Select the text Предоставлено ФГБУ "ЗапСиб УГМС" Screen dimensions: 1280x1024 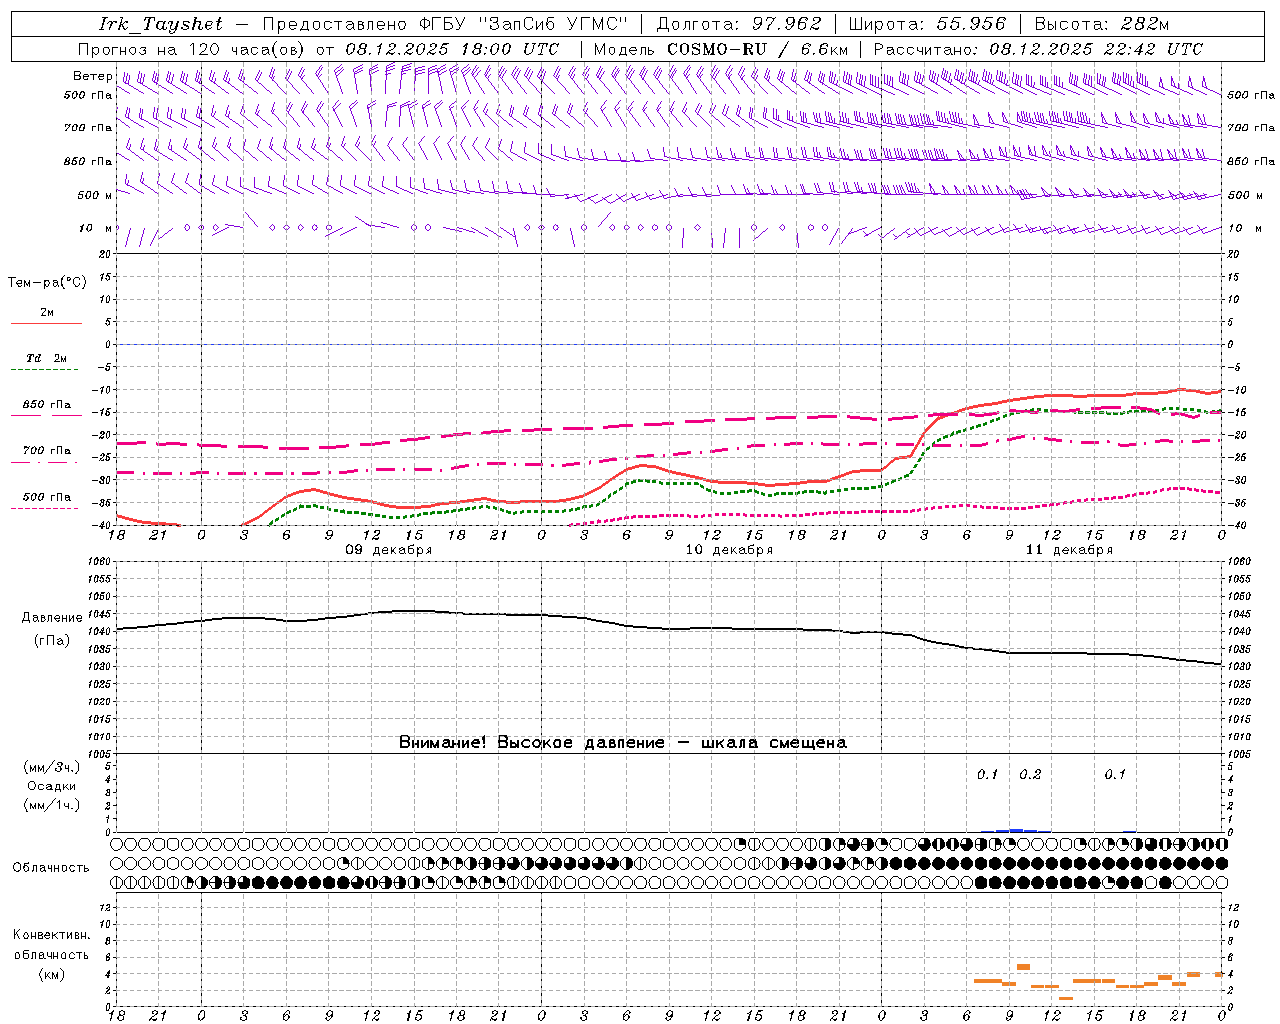[445, 24]
